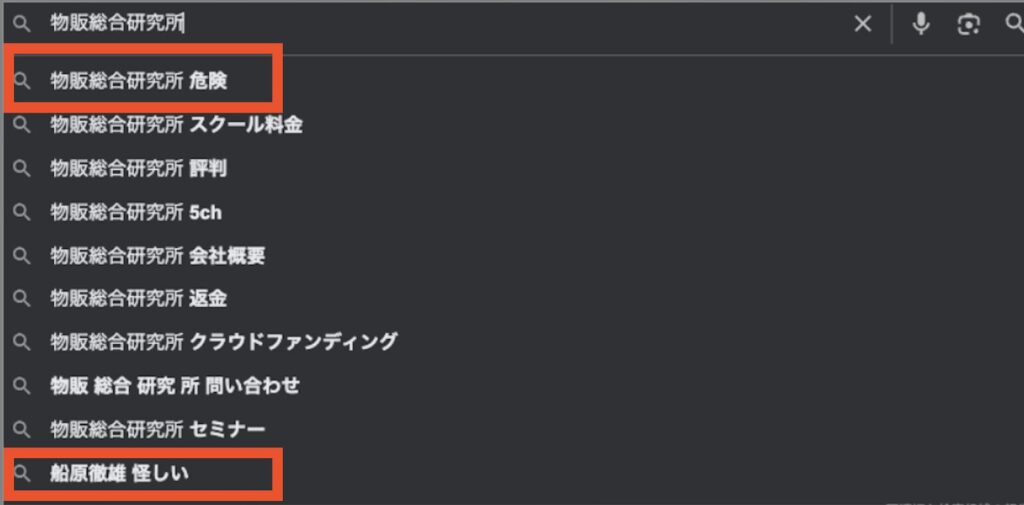The image size is (1024, 505).
Task: Click magnifier icon beside セミナー suggestion
Action: point(21,429)
